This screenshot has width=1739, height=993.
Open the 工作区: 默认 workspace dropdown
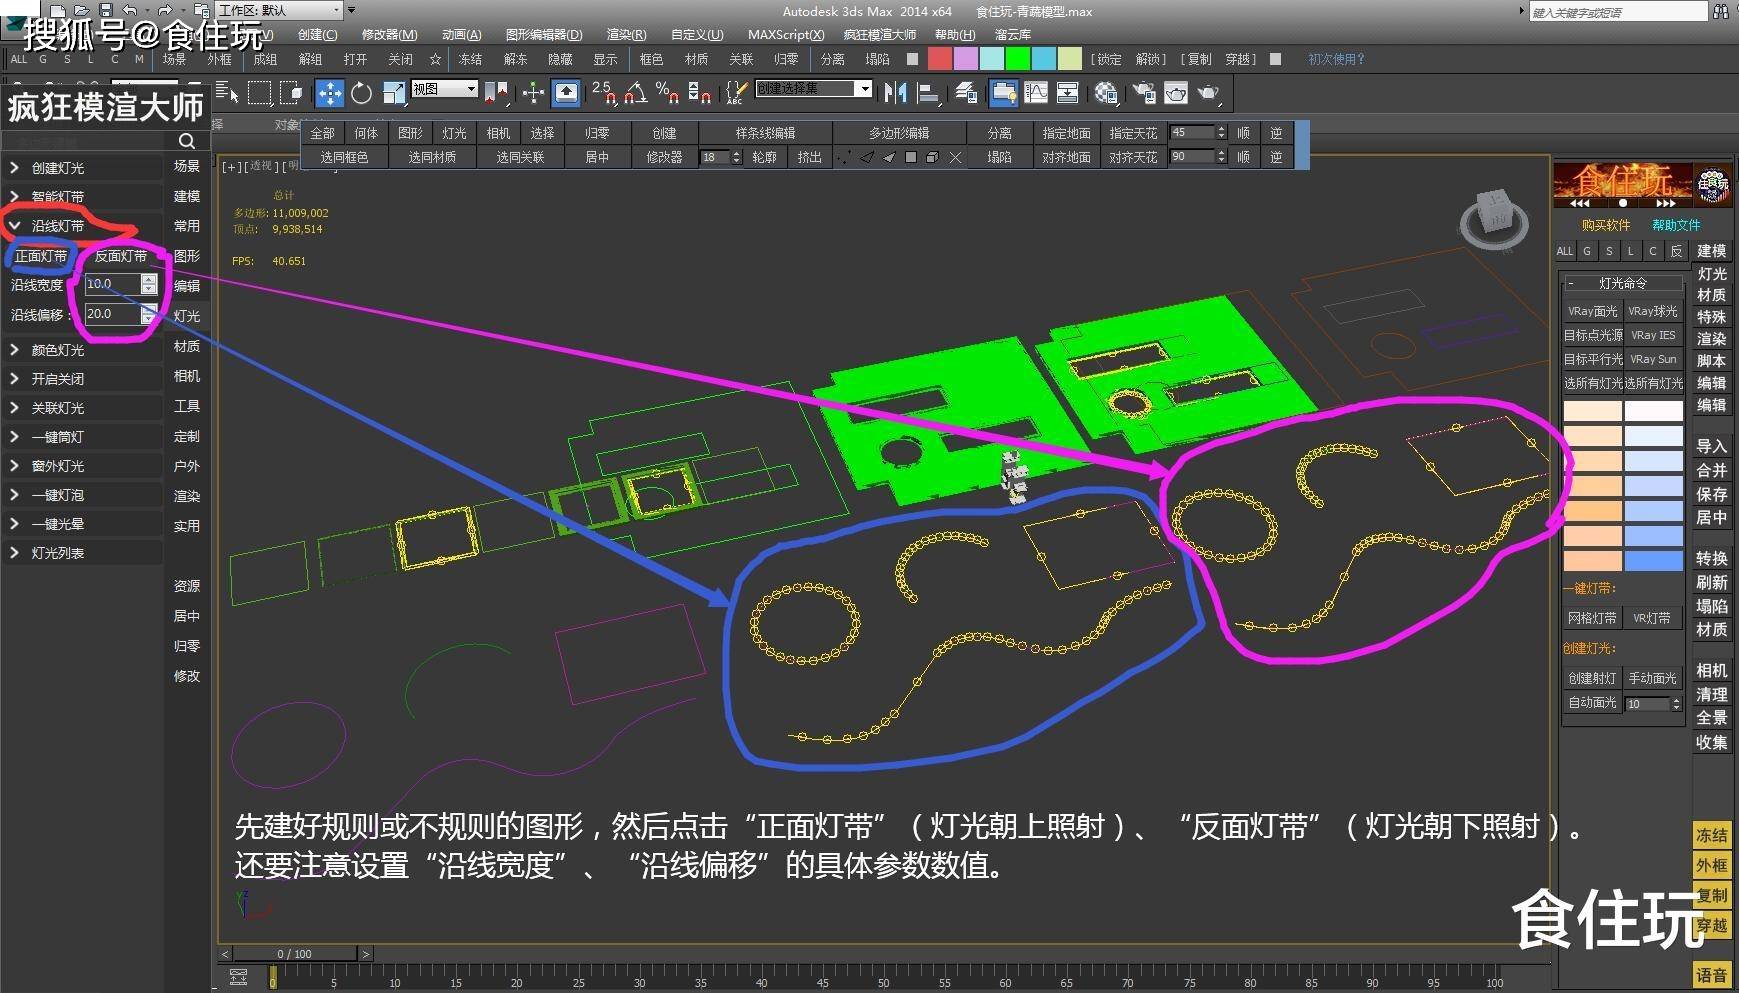coord(279,10)
